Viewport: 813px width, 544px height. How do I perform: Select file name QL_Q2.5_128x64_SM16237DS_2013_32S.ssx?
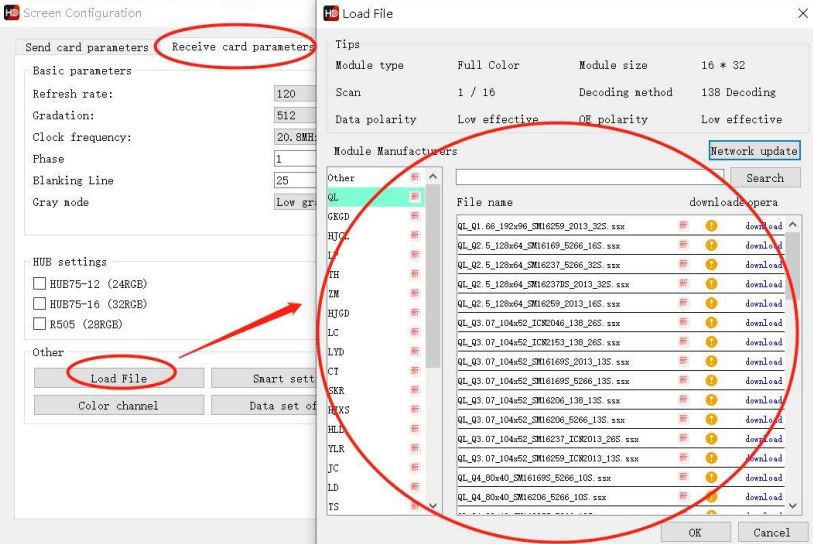pyautogui.click(x=543, y=284)
